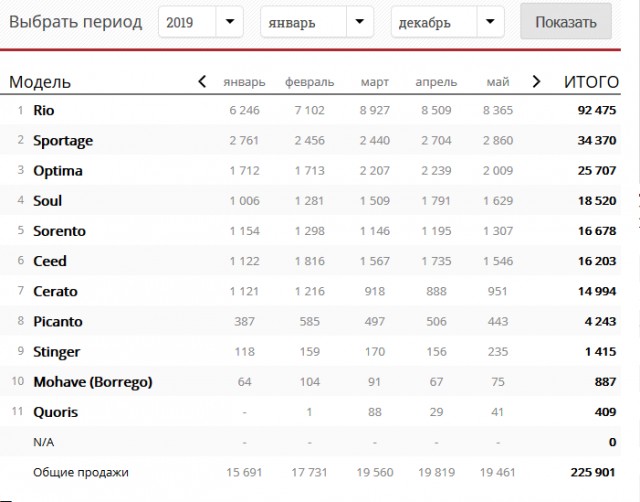
Task: Click Stinger May value 235
Action: (x=498, y=352)
